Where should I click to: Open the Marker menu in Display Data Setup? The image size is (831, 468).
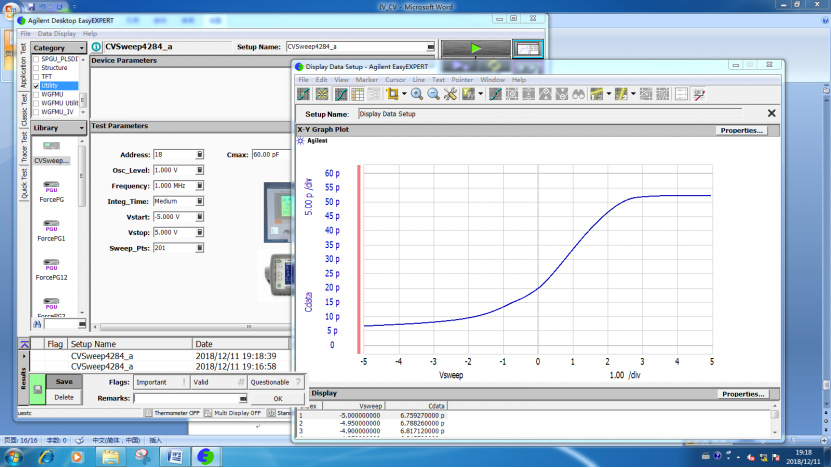point(367,80)
